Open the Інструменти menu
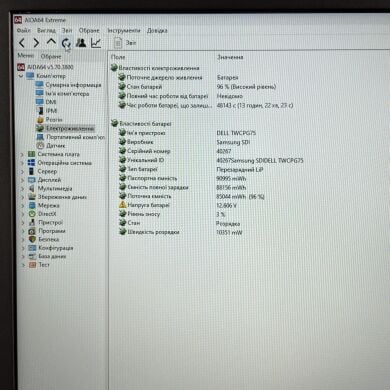The image size is (390, 390). point(124,30)
